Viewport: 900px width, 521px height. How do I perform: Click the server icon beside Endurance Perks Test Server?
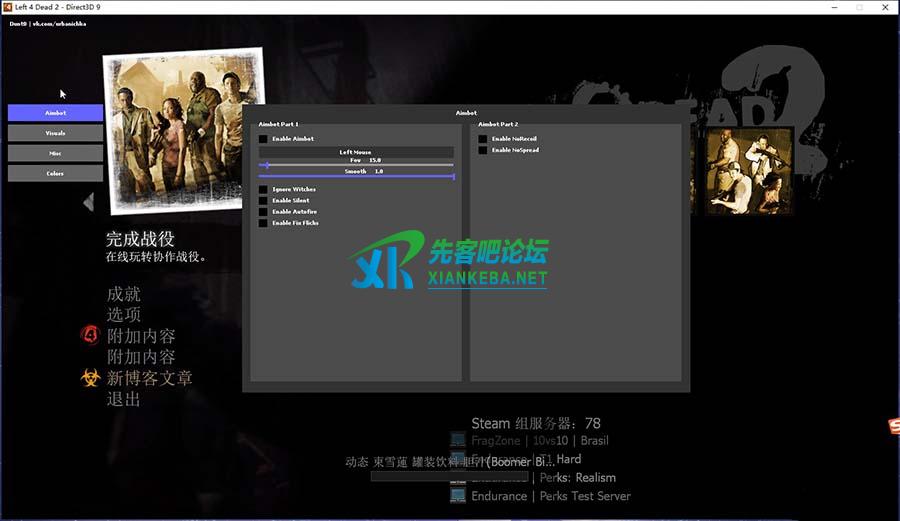457,495
